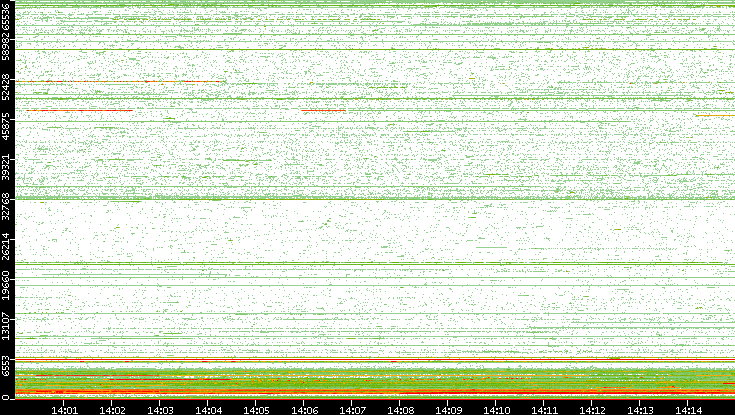Click the 14:09 time axis label
Image resolution: width=735 pixels, height=415 pixels.
click(448, 410)
